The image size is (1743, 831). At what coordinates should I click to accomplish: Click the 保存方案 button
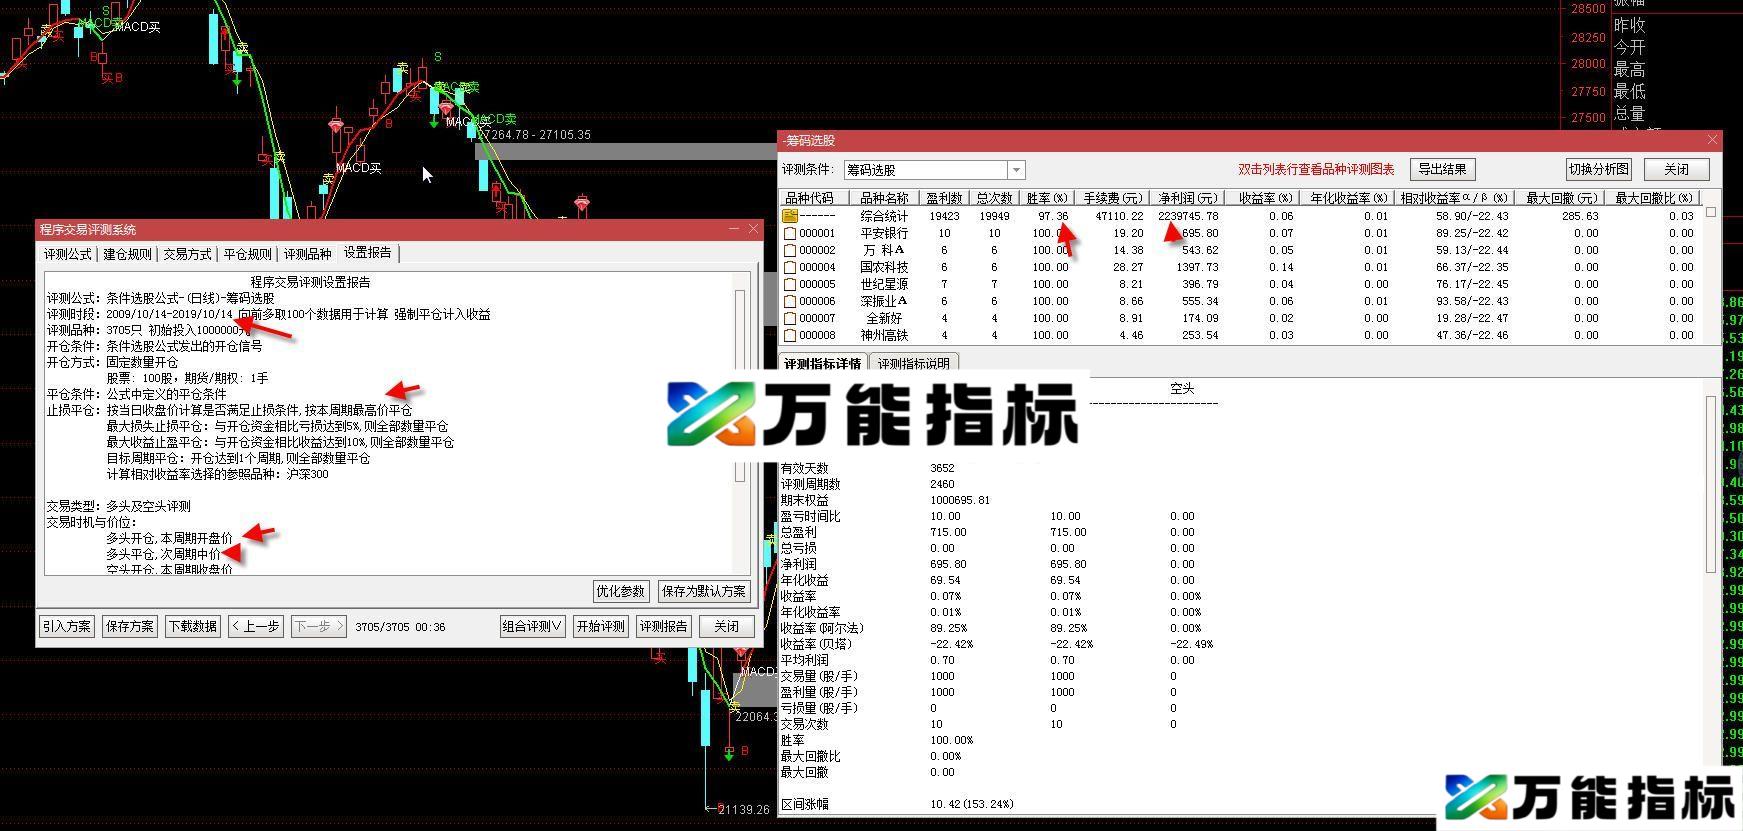(130, 626)
